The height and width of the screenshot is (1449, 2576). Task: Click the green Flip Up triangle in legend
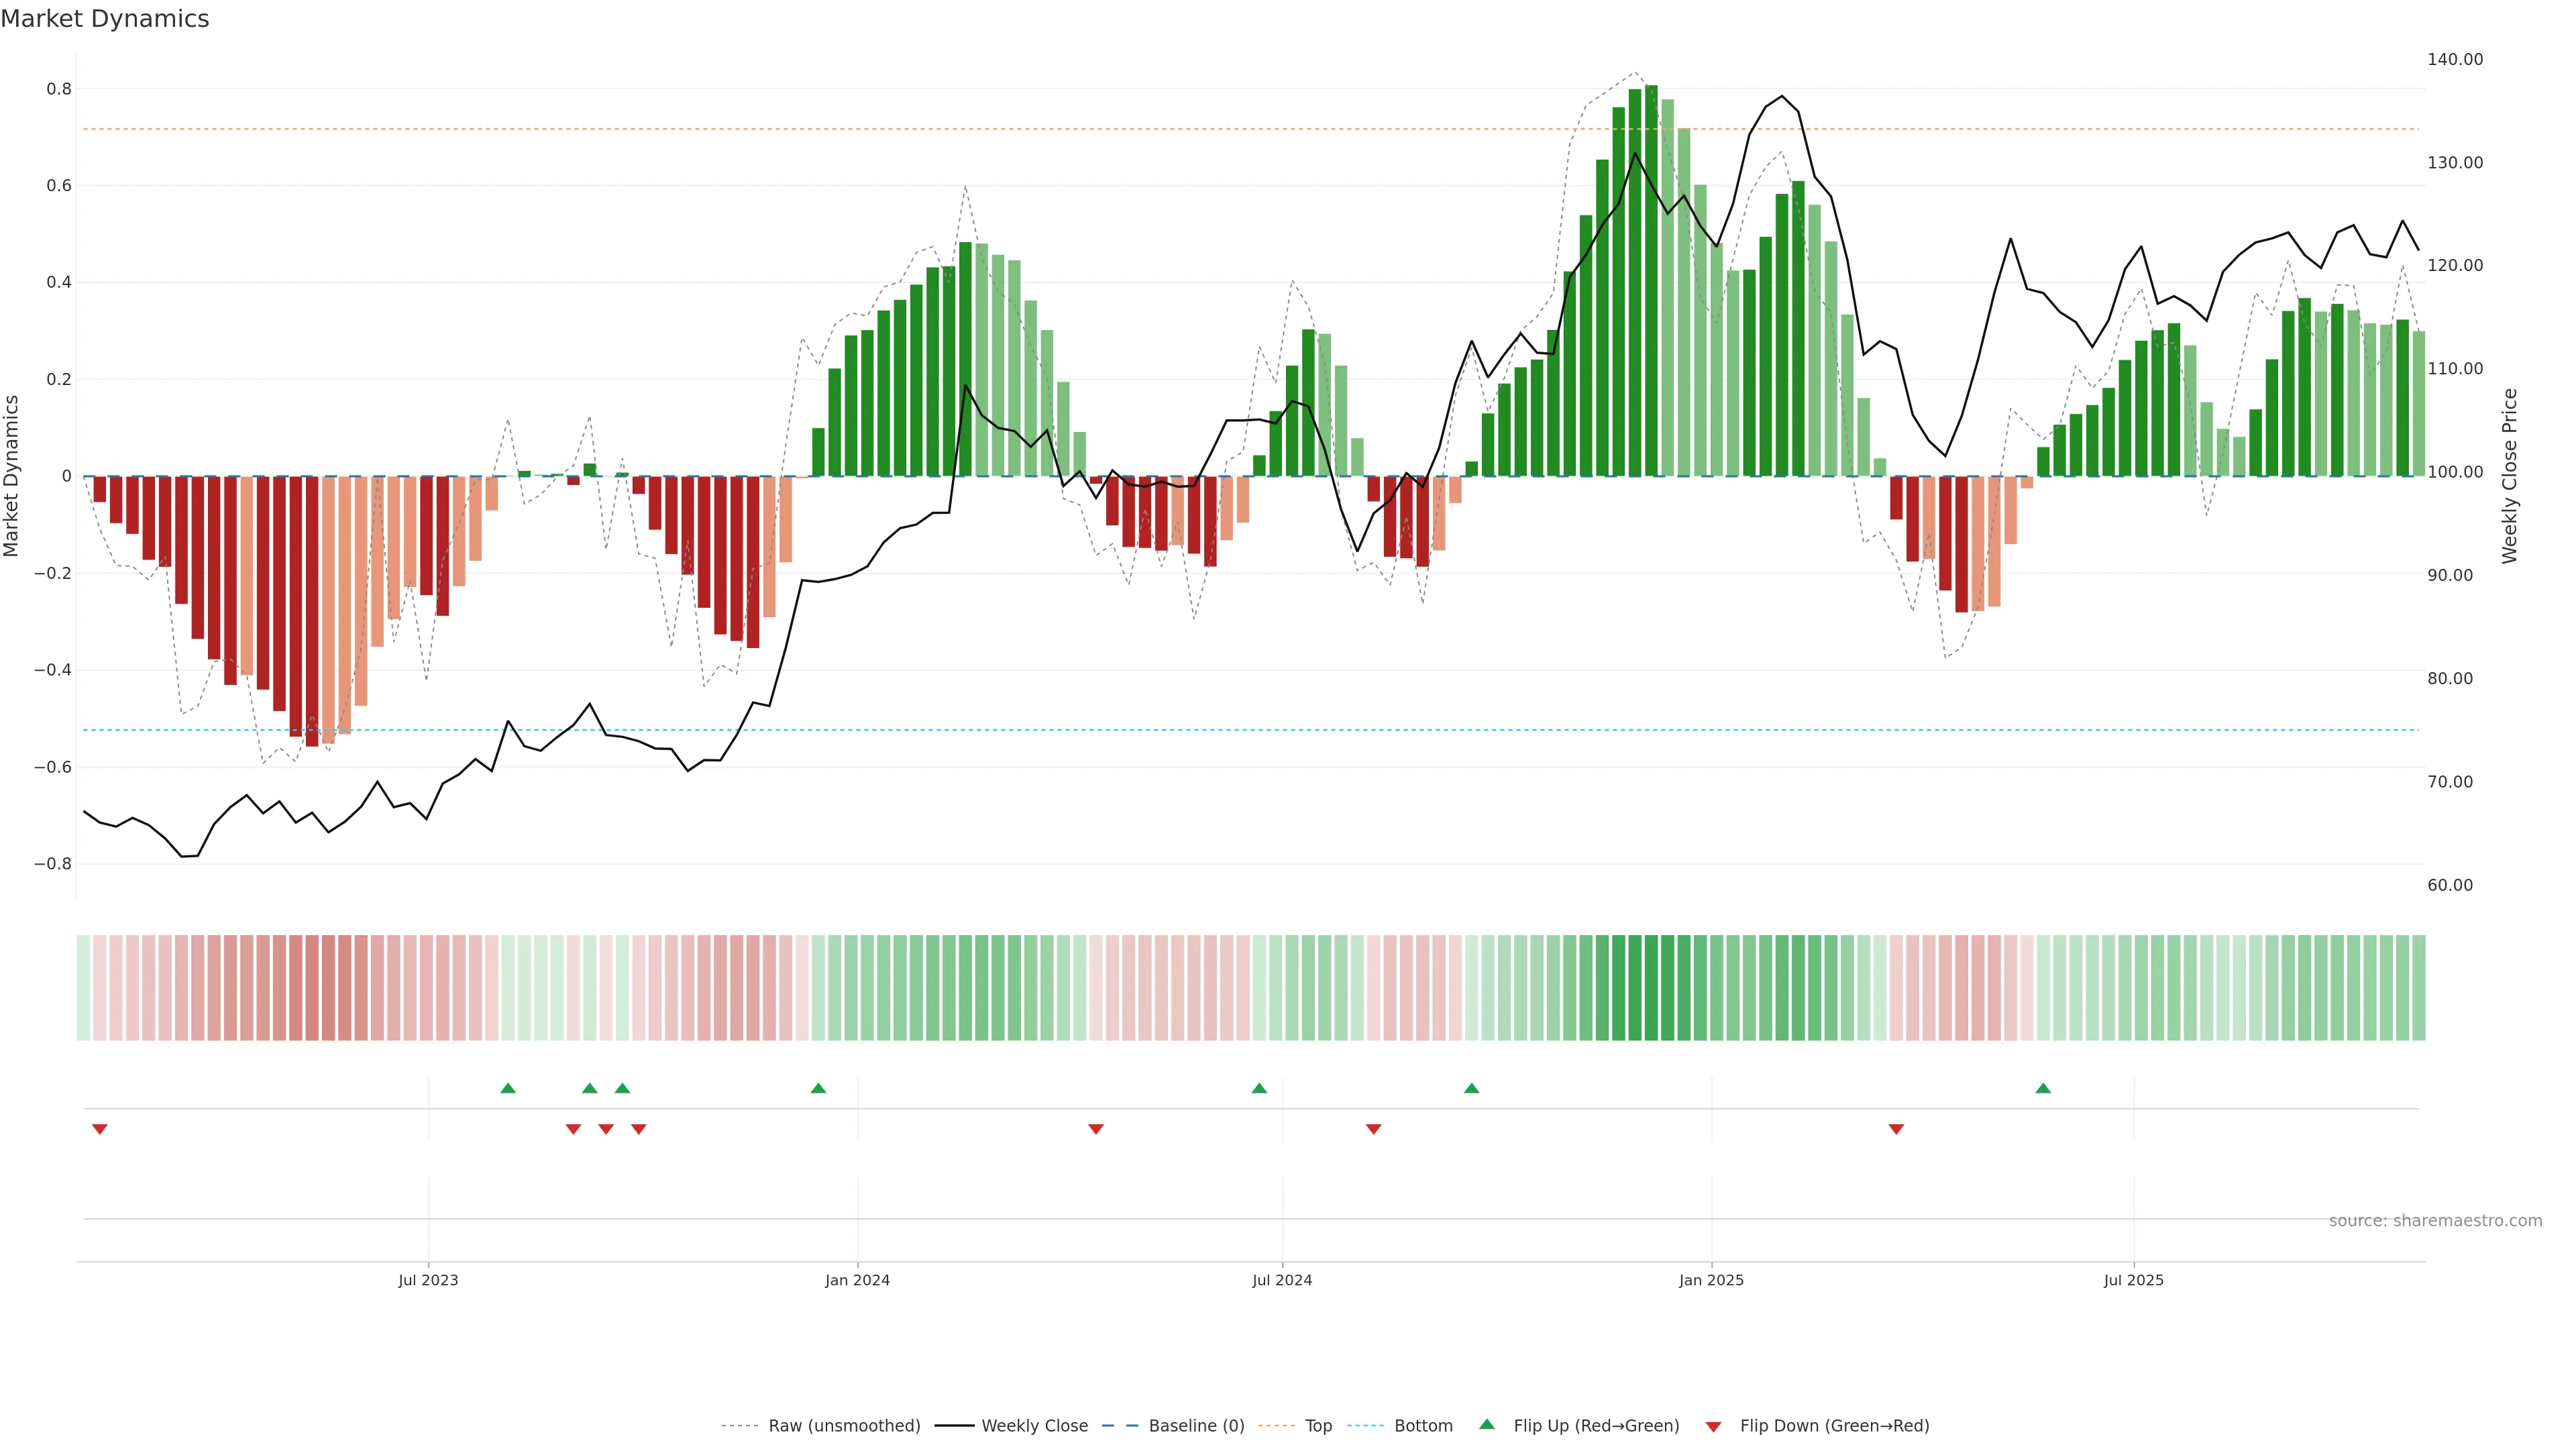click(1487, 1424)
